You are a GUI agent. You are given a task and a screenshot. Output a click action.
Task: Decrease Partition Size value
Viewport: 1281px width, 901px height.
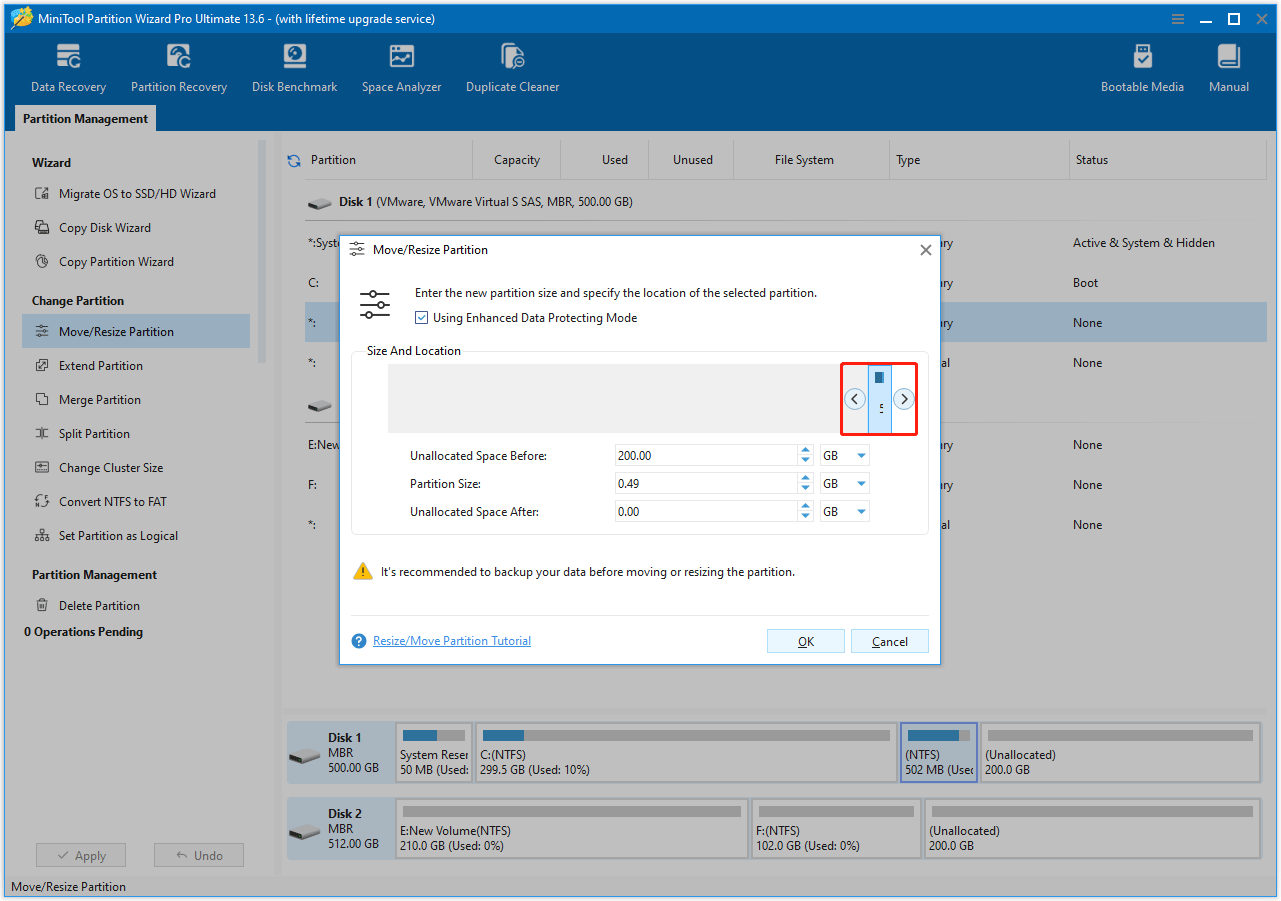[x=806, y=489]
